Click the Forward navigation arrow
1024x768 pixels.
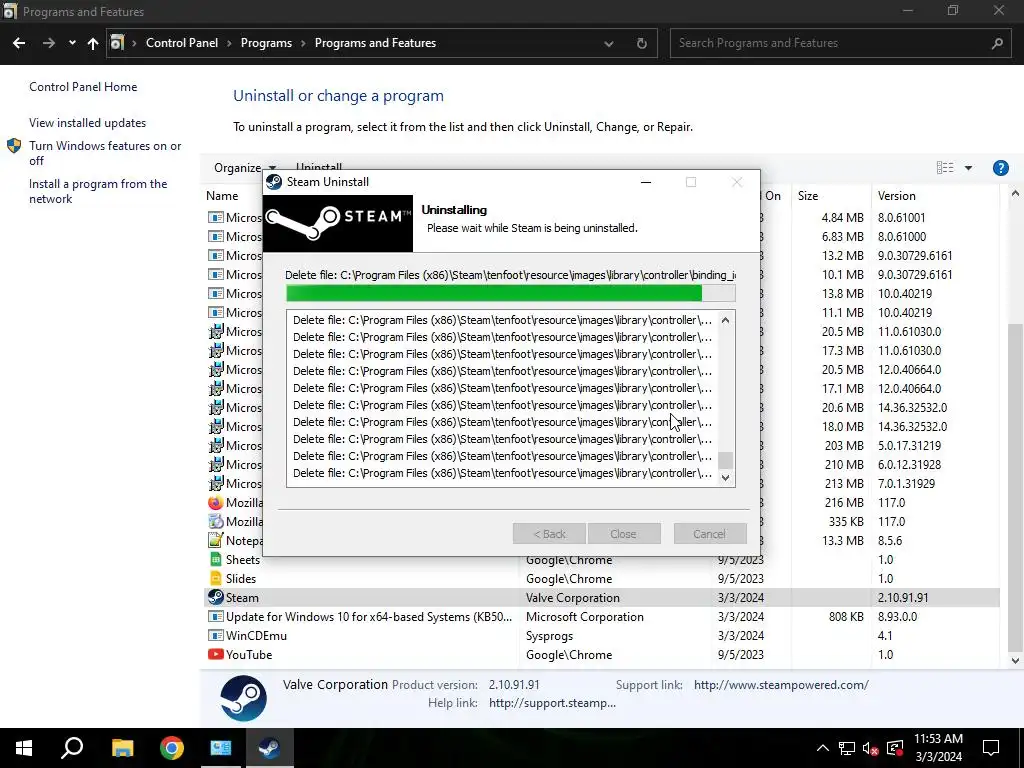pyautogui.click(x=49, y=43)
